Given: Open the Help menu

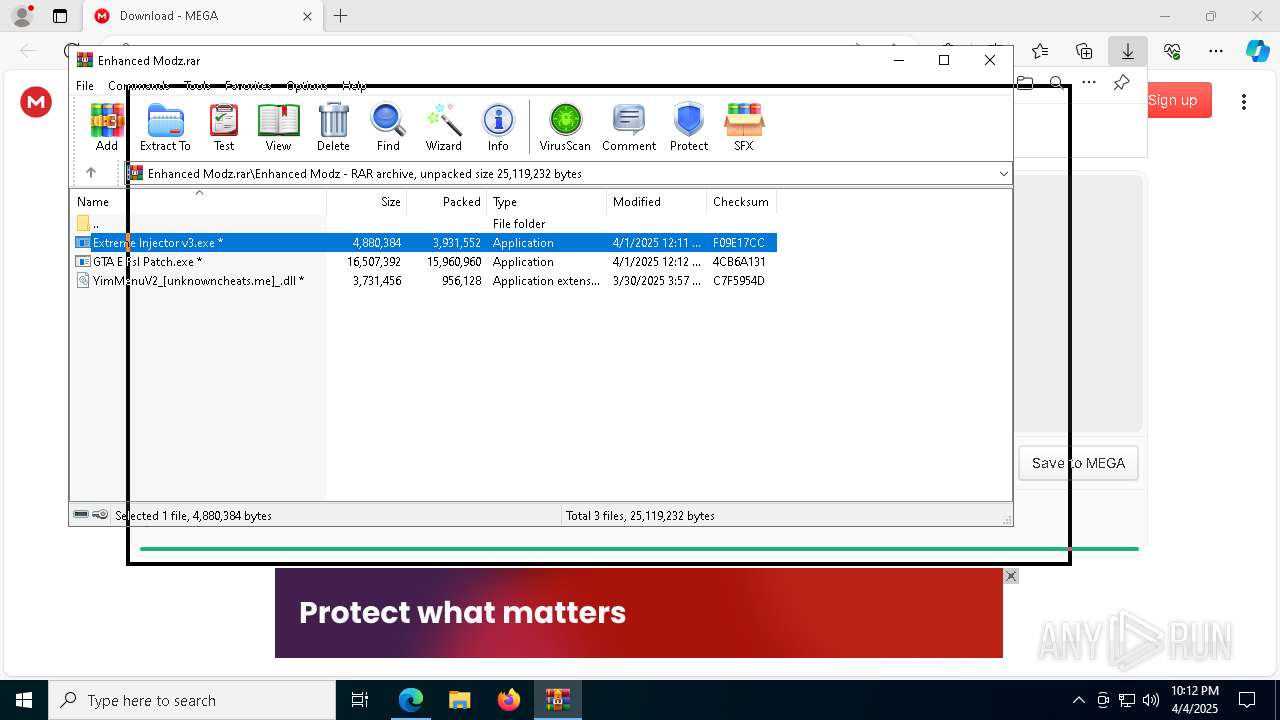Looking at the screenshot, I should click(354, 86).
